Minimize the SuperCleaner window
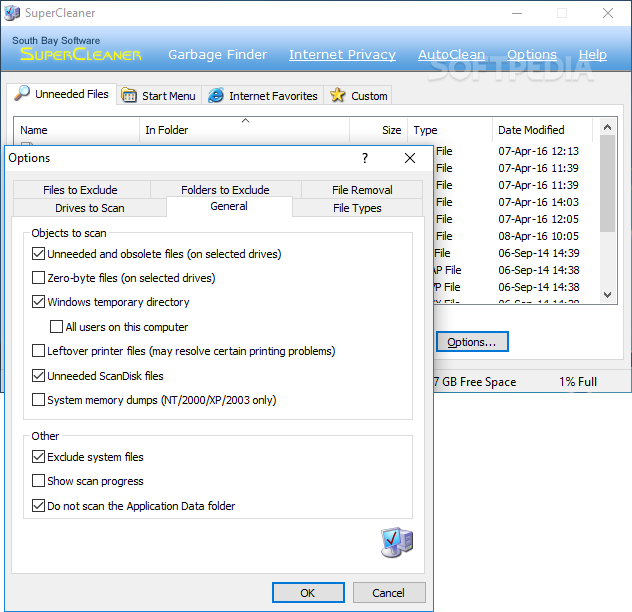632x612 pixels. point(517,13)
